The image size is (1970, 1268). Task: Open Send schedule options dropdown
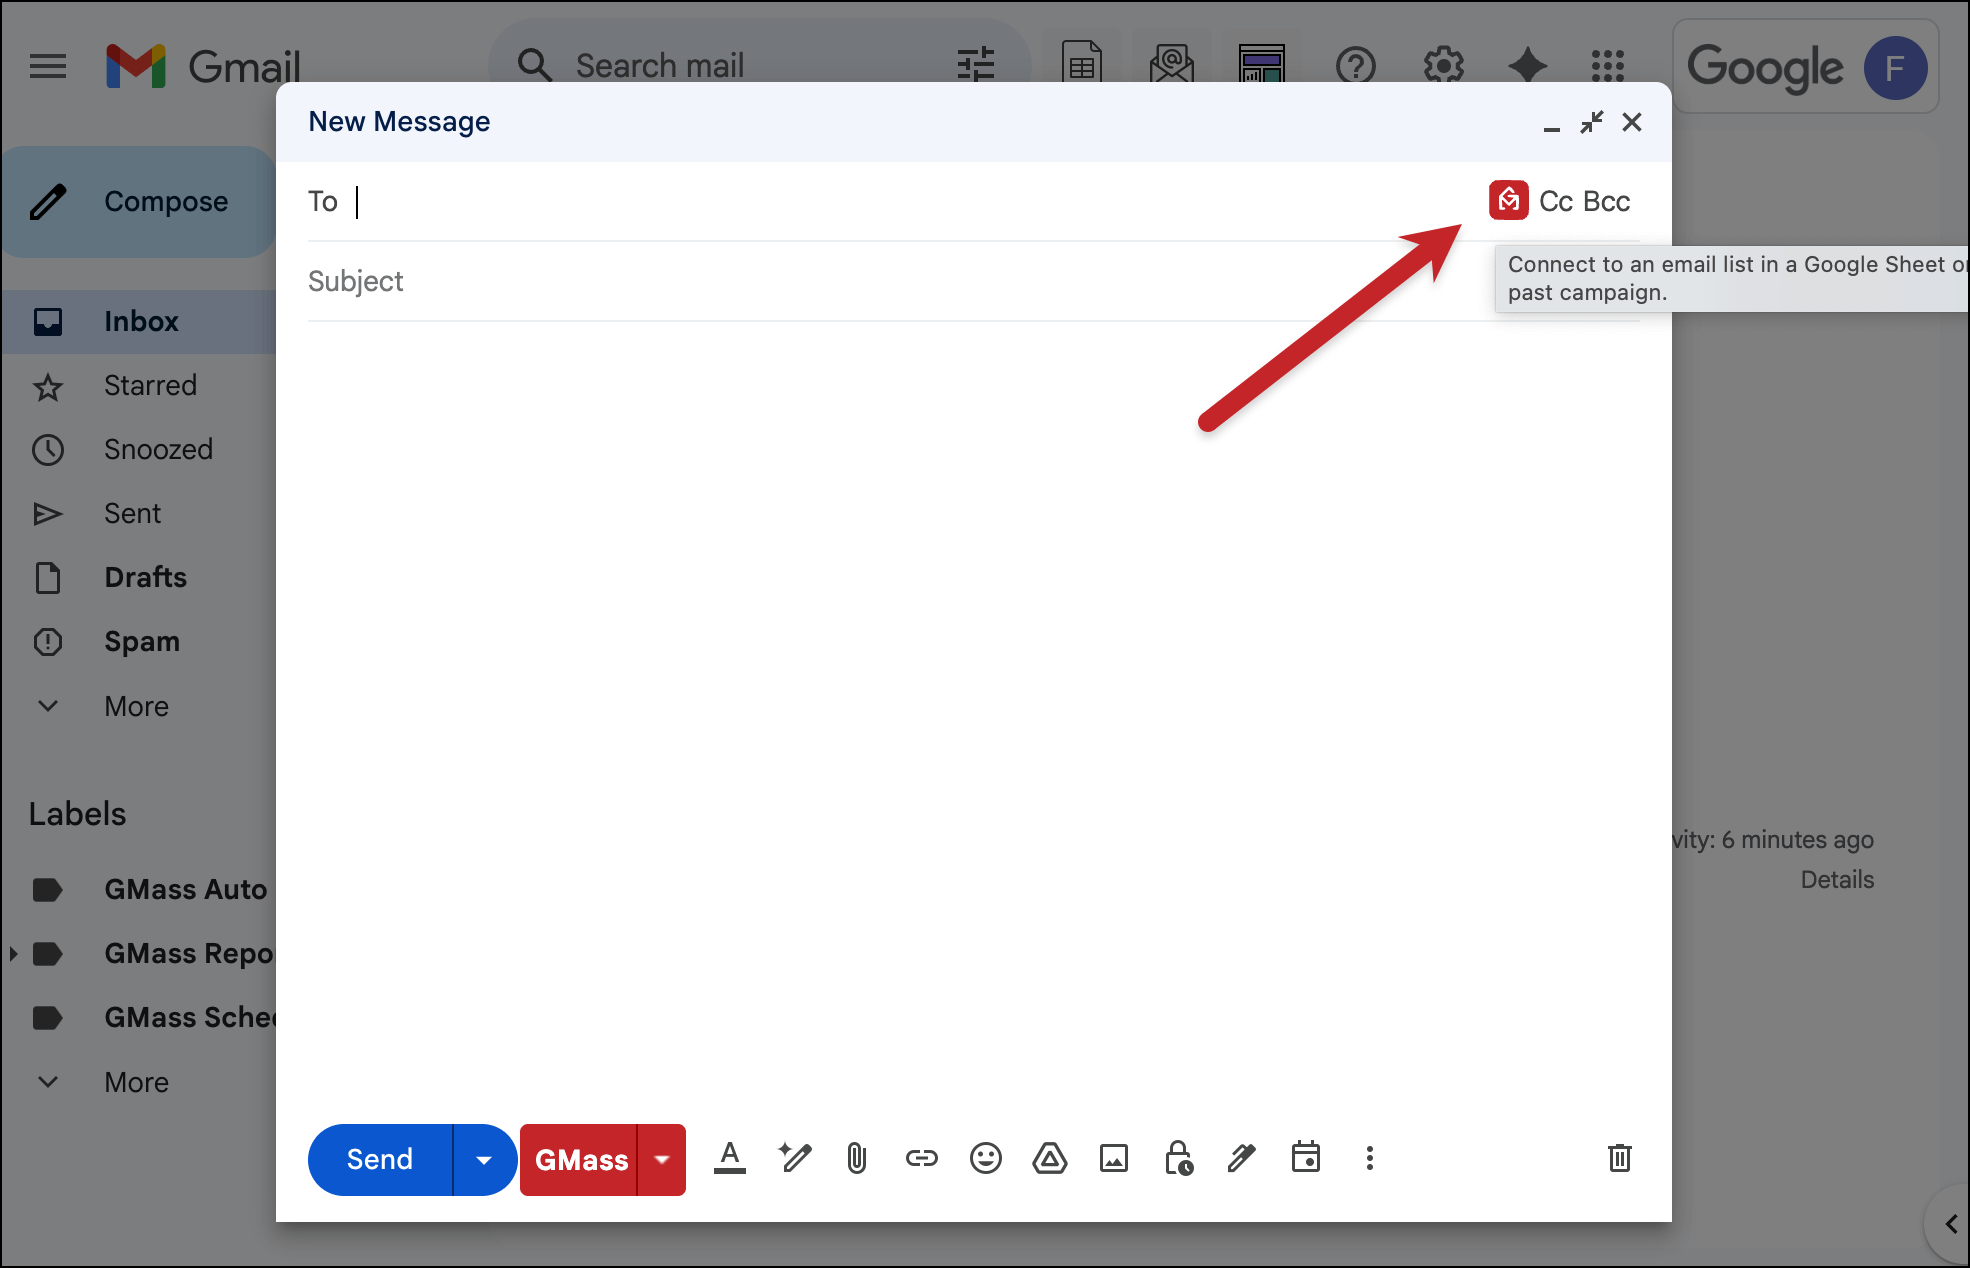[484, 1159]
